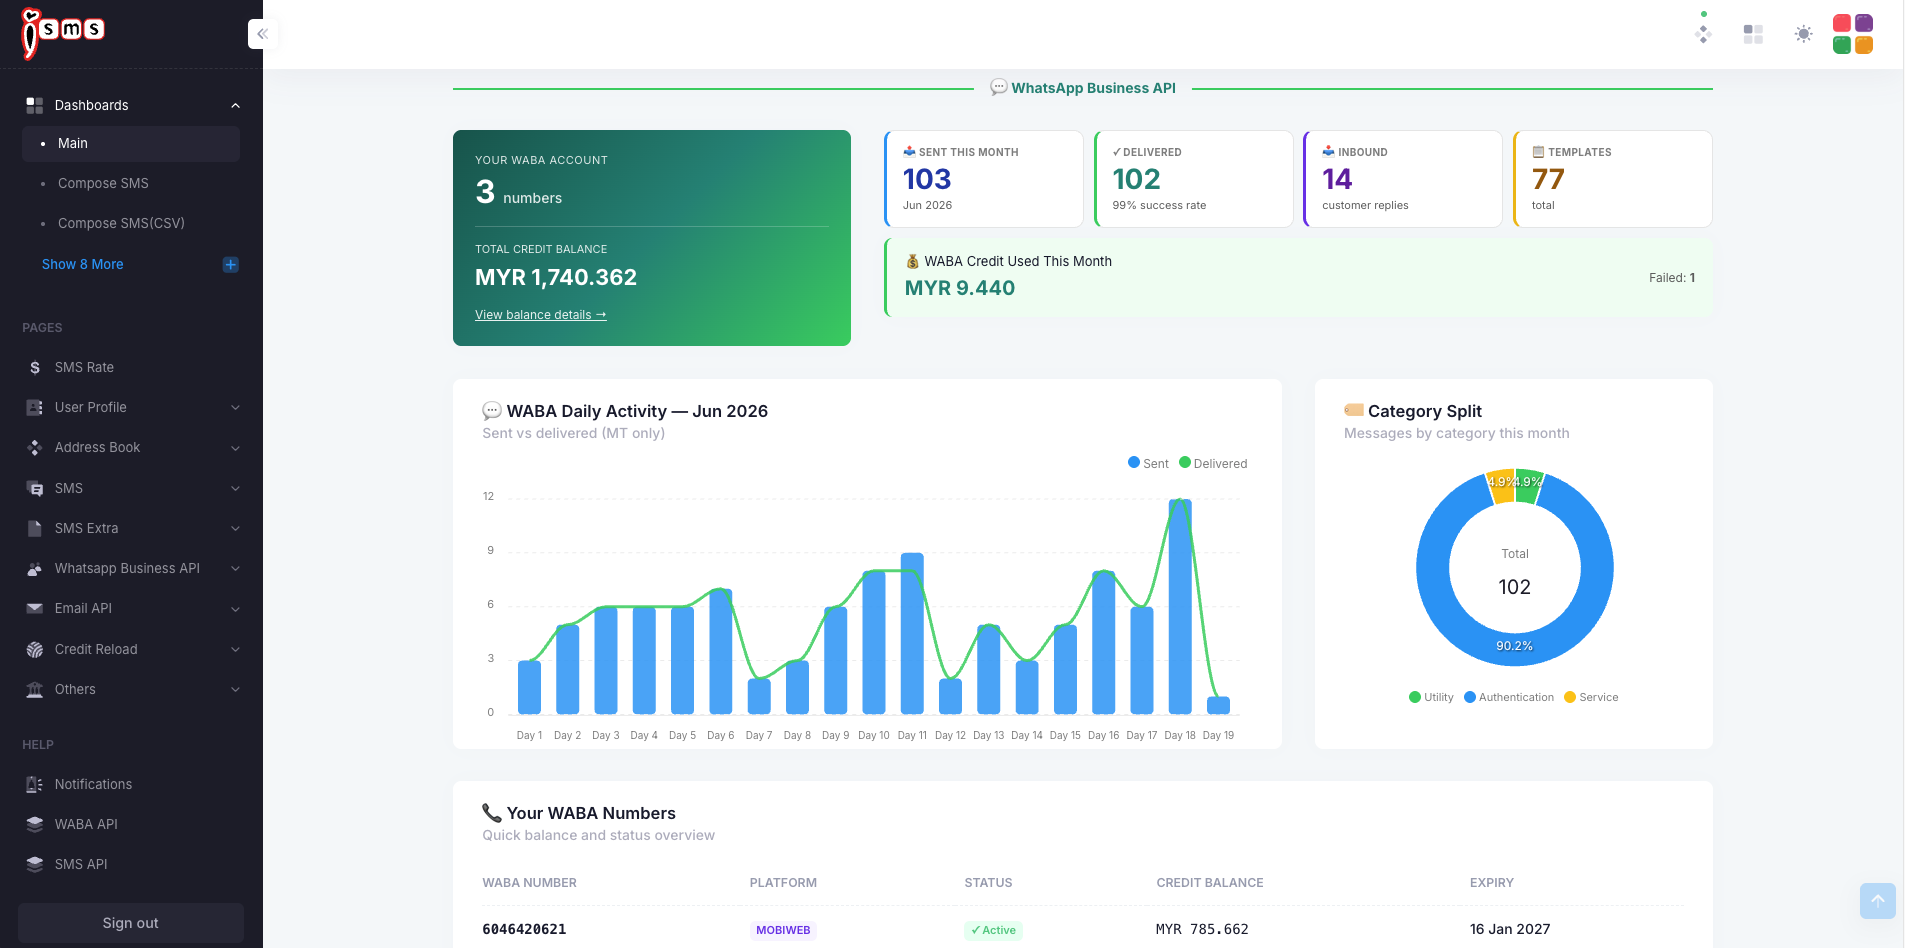Click the Day 18 bar in chart
1905x948 pixels.
[1180, 607]
